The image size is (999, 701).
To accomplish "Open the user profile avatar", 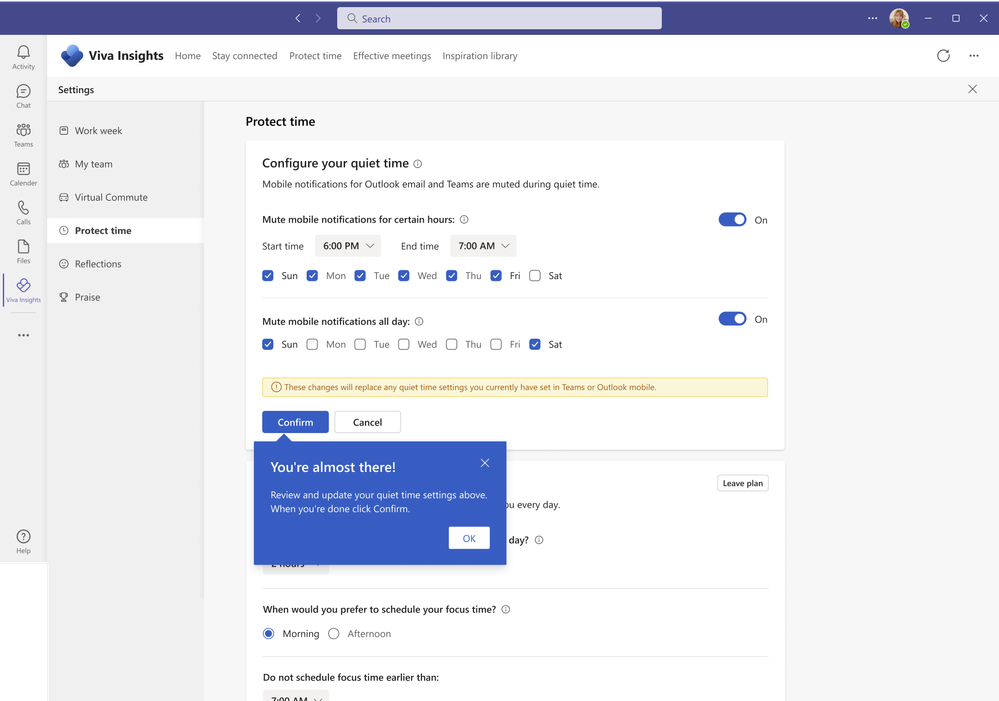I will tap(899, 18).
